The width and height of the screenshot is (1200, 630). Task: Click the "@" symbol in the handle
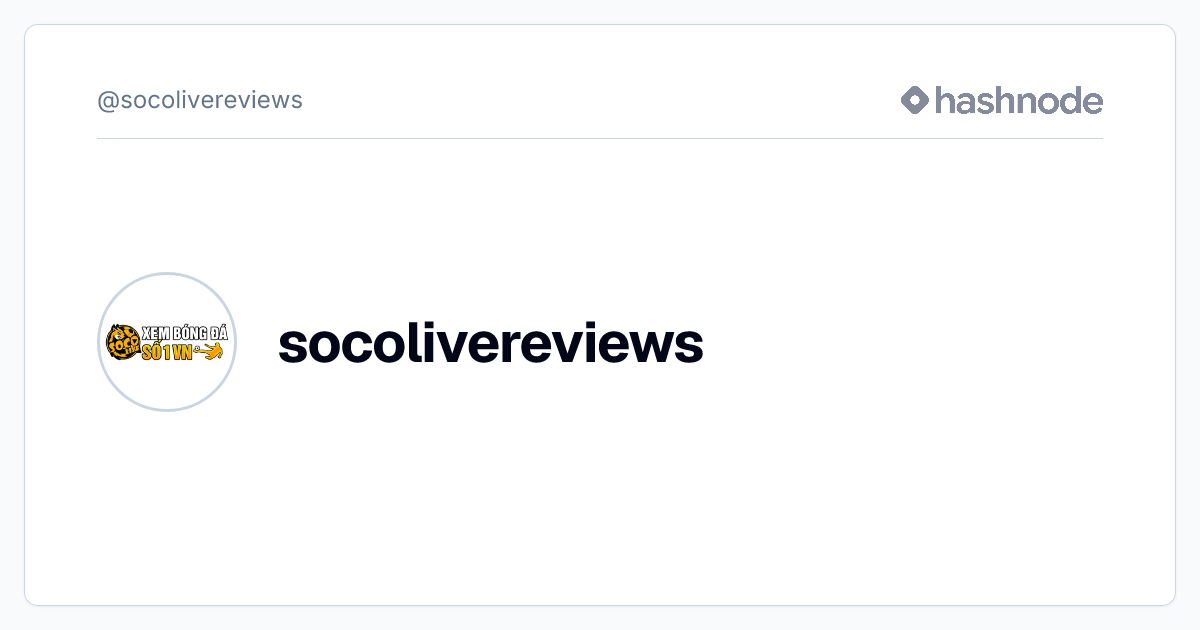click(108, 101)
